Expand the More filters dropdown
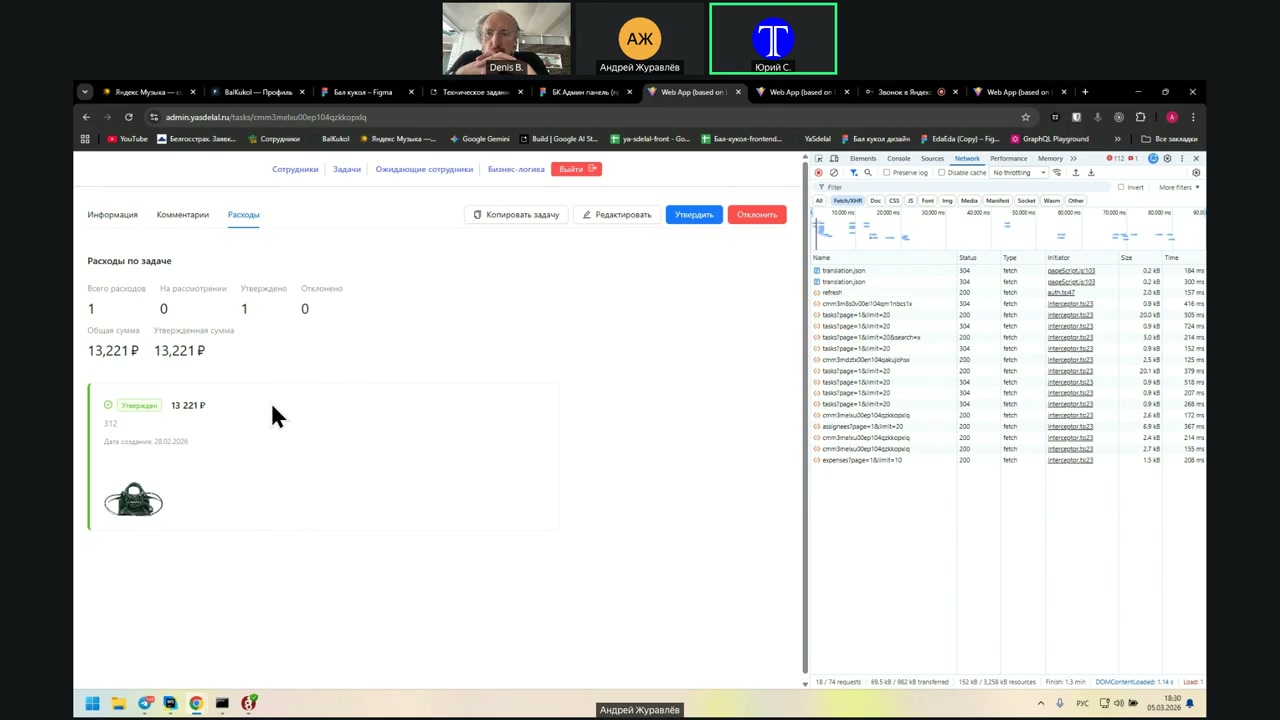Image resolution: width=1280 pixels, height=720 pixels. (1179, 187)
